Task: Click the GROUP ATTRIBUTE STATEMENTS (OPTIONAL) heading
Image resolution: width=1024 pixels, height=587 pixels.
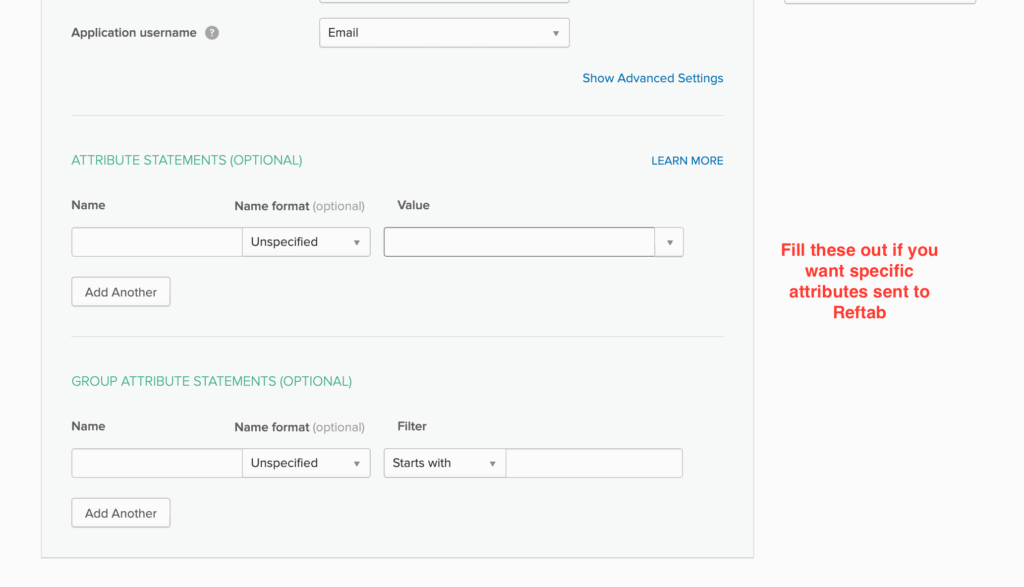Action: pyautogui.click(x=211, y=381)
